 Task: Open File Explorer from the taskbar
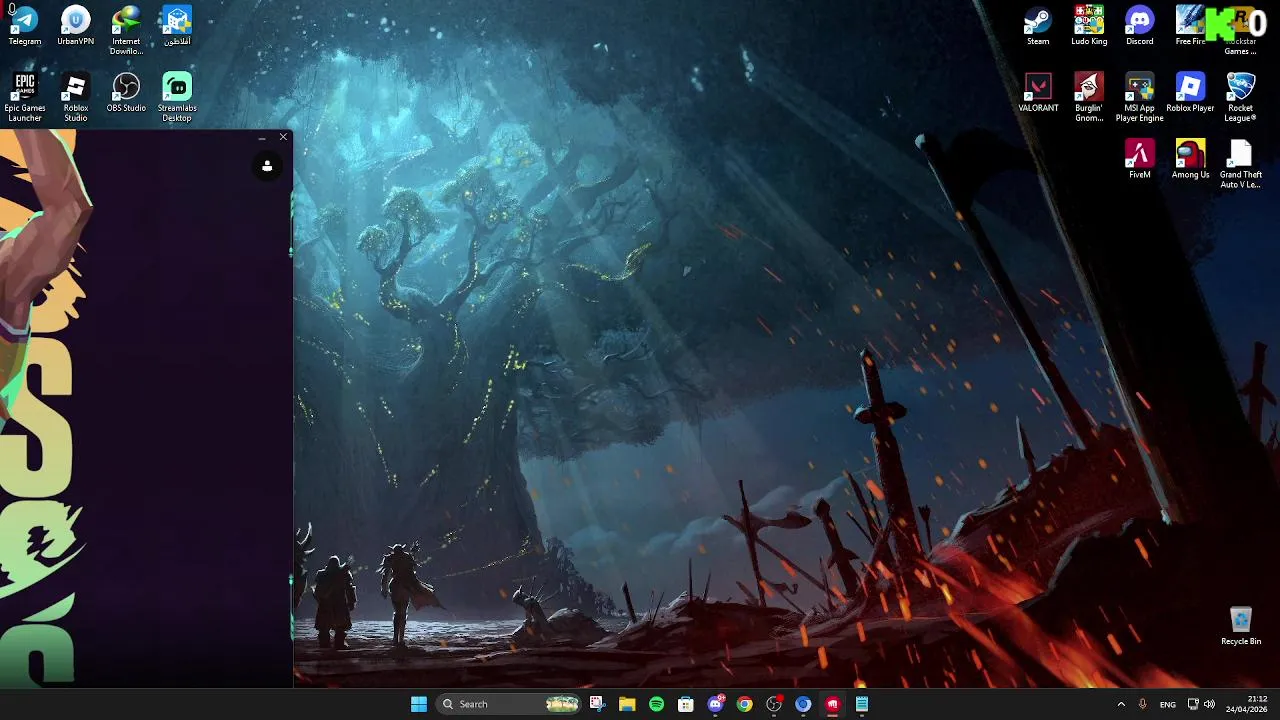(x=627, y=704)
